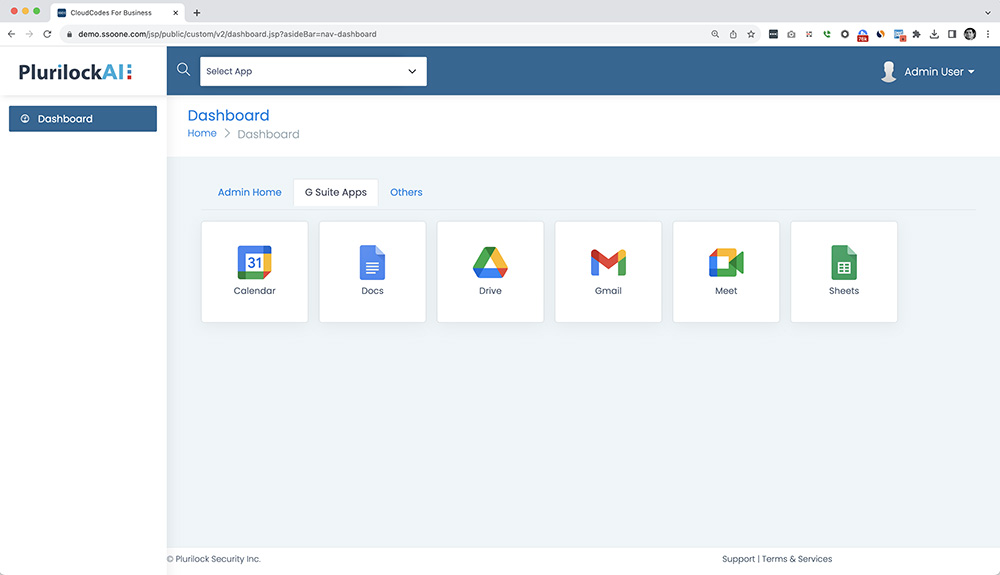The width and height of the screenshot is (1000, 575).
Task: Open the Chrome profile avatar
Action: coord(970,34)
